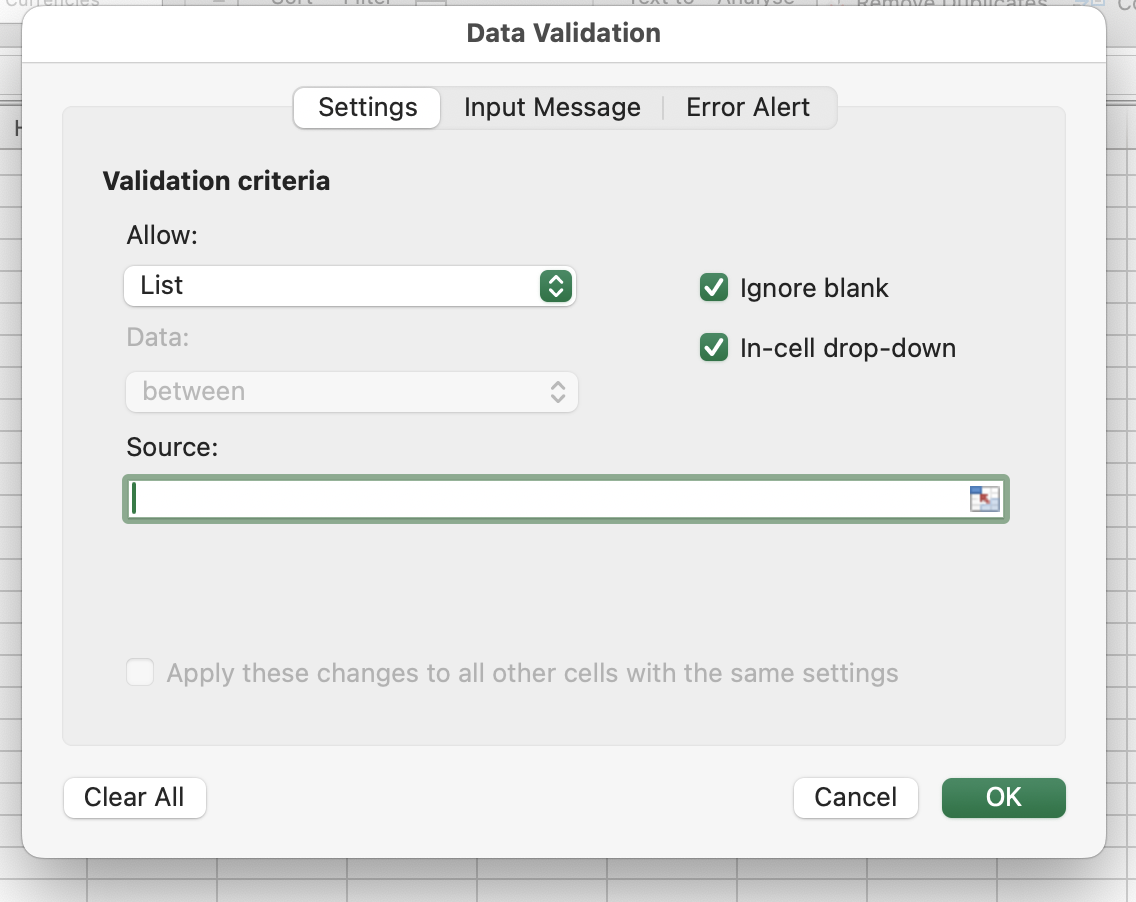The image size is (1136, 902).
Task: Uncheck the In-cell drop-down checkbox
Action: click(x=714, y=348)
